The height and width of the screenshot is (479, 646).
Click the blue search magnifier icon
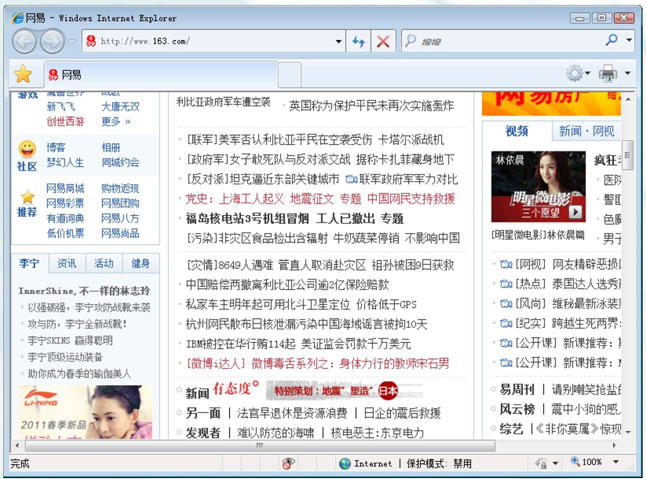[x=611, y=40]
